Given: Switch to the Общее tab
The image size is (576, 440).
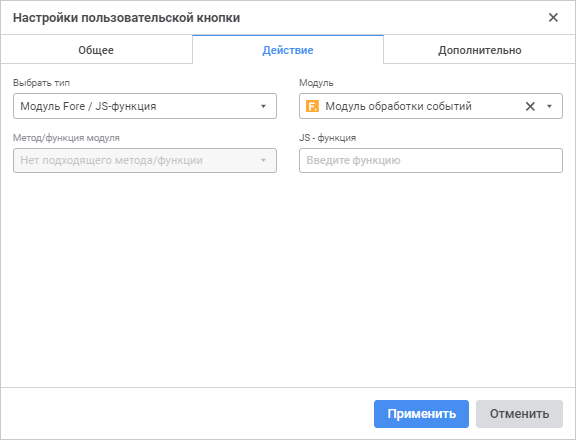Looking at the screenshot, I should pos(96,50).
